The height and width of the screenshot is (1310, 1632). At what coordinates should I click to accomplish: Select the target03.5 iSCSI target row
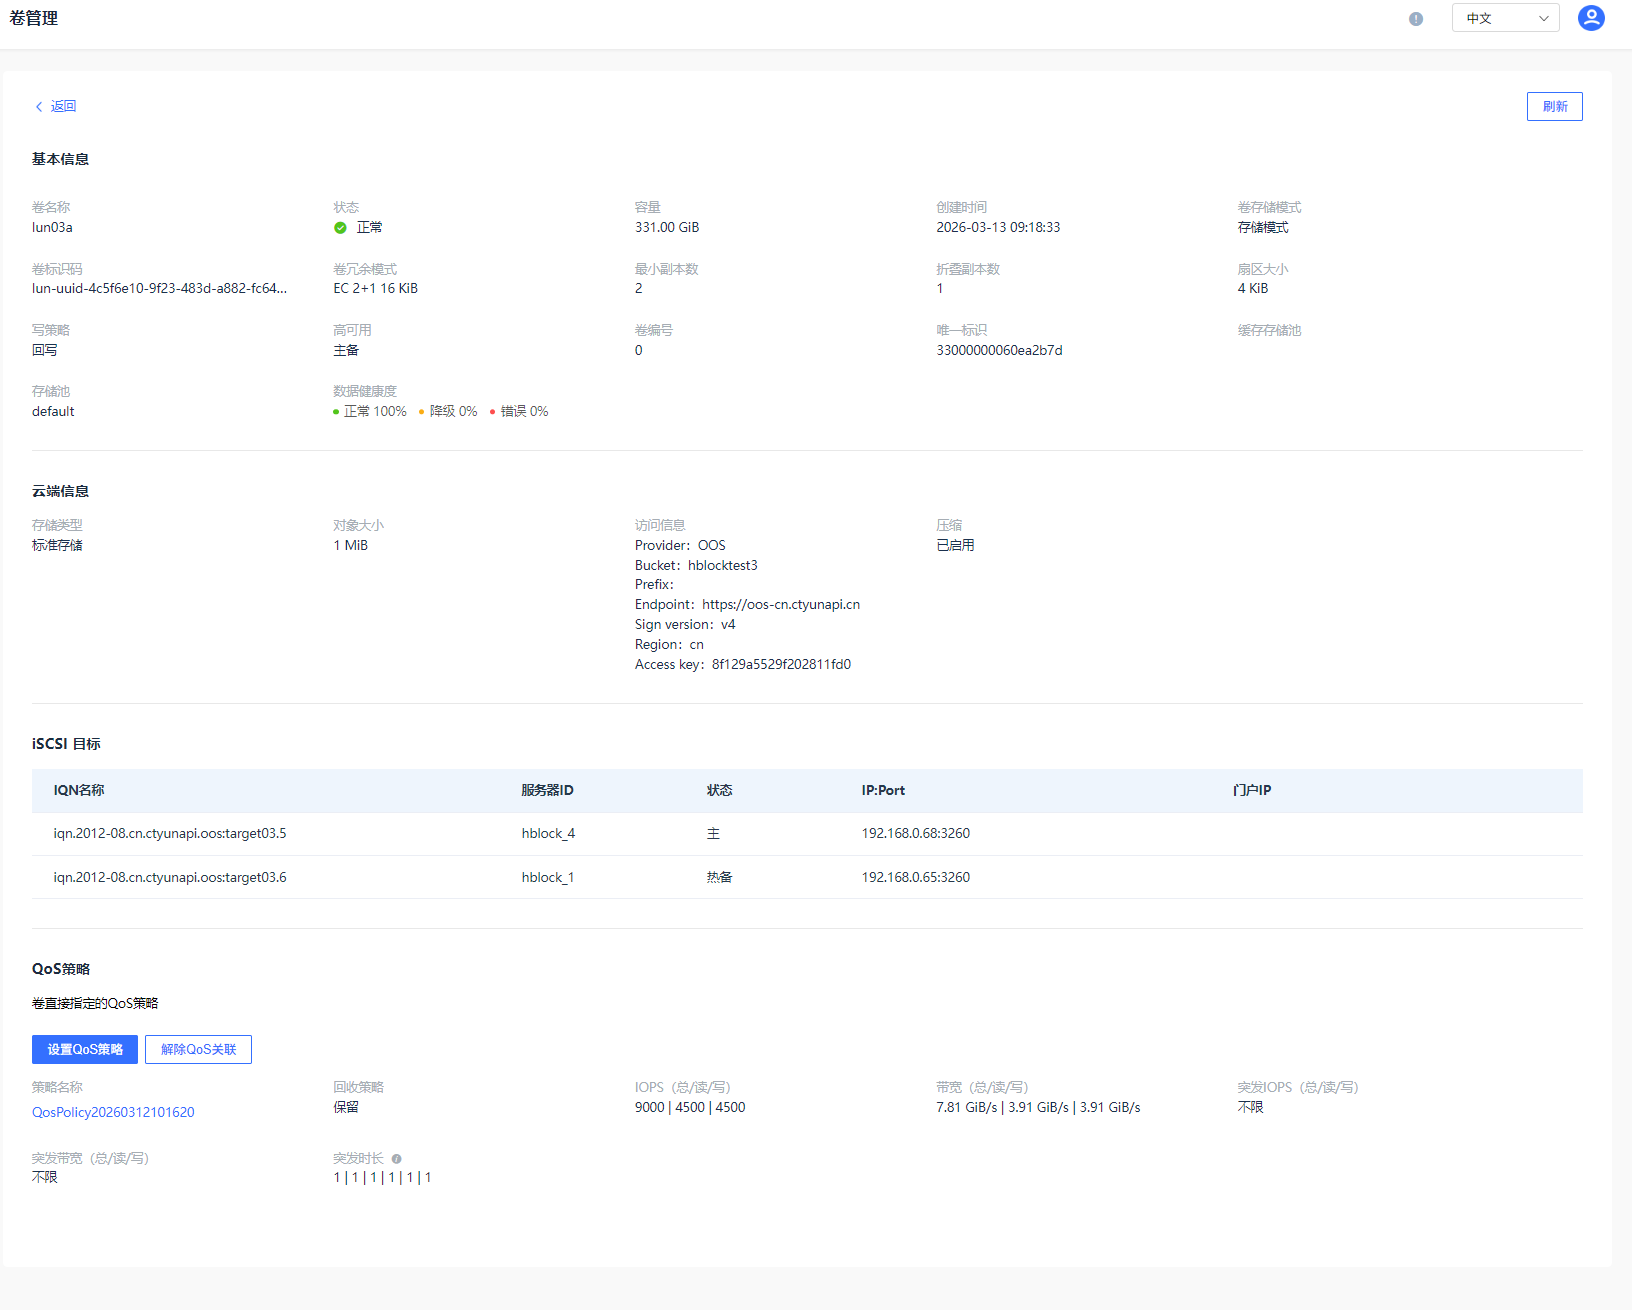(170, 834)
